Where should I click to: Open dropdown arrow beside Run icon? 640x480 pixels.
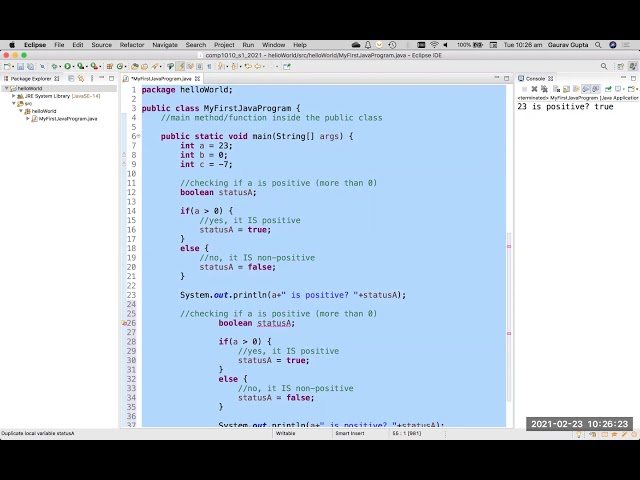[73, 67]
